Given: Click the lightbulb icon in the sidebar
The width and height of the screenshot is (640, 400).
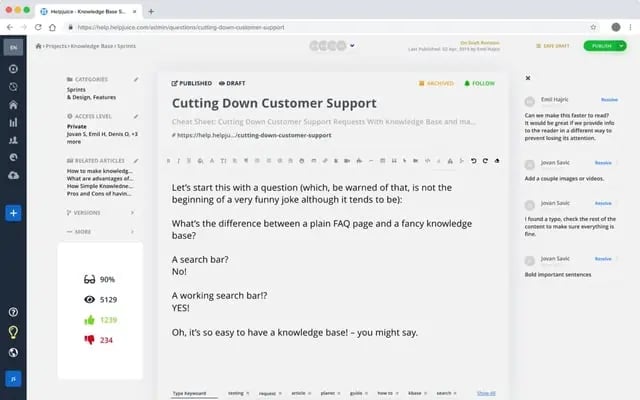Looking at the screenshot, I should coord(13,332).
